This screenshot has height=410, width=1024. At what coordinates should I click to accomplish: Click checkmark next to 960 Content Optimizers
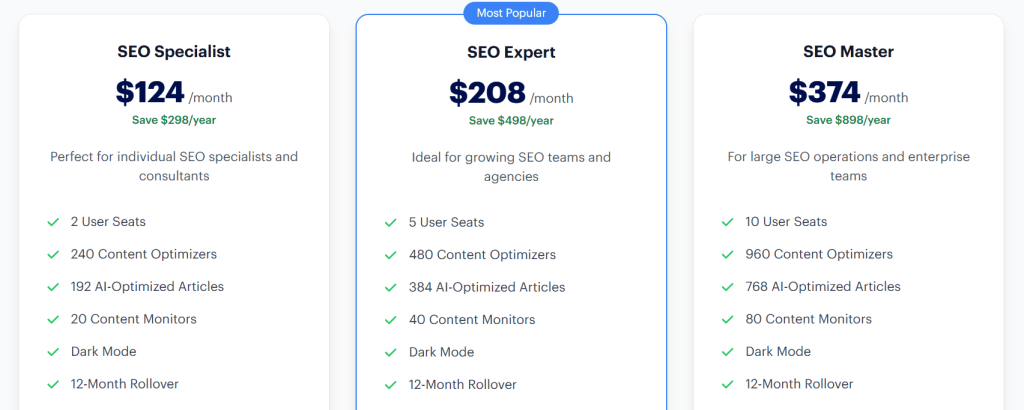coord(728,254)
